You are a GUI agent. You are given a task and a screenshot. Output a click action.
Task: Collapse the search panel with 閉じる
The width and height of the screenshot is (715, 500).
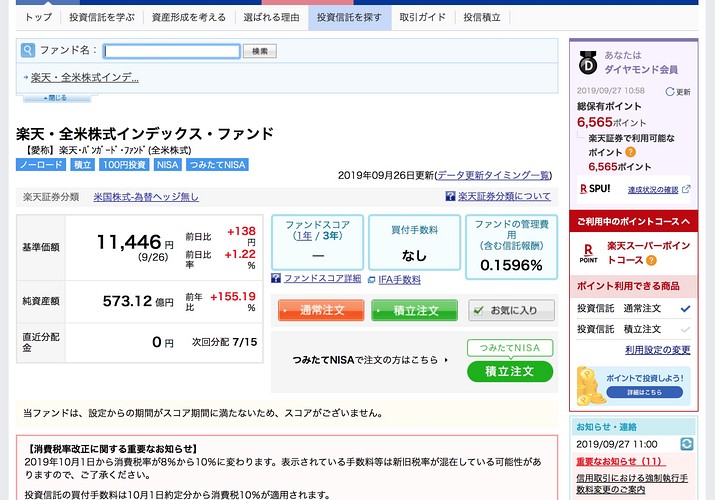click(x=56, y=98)
